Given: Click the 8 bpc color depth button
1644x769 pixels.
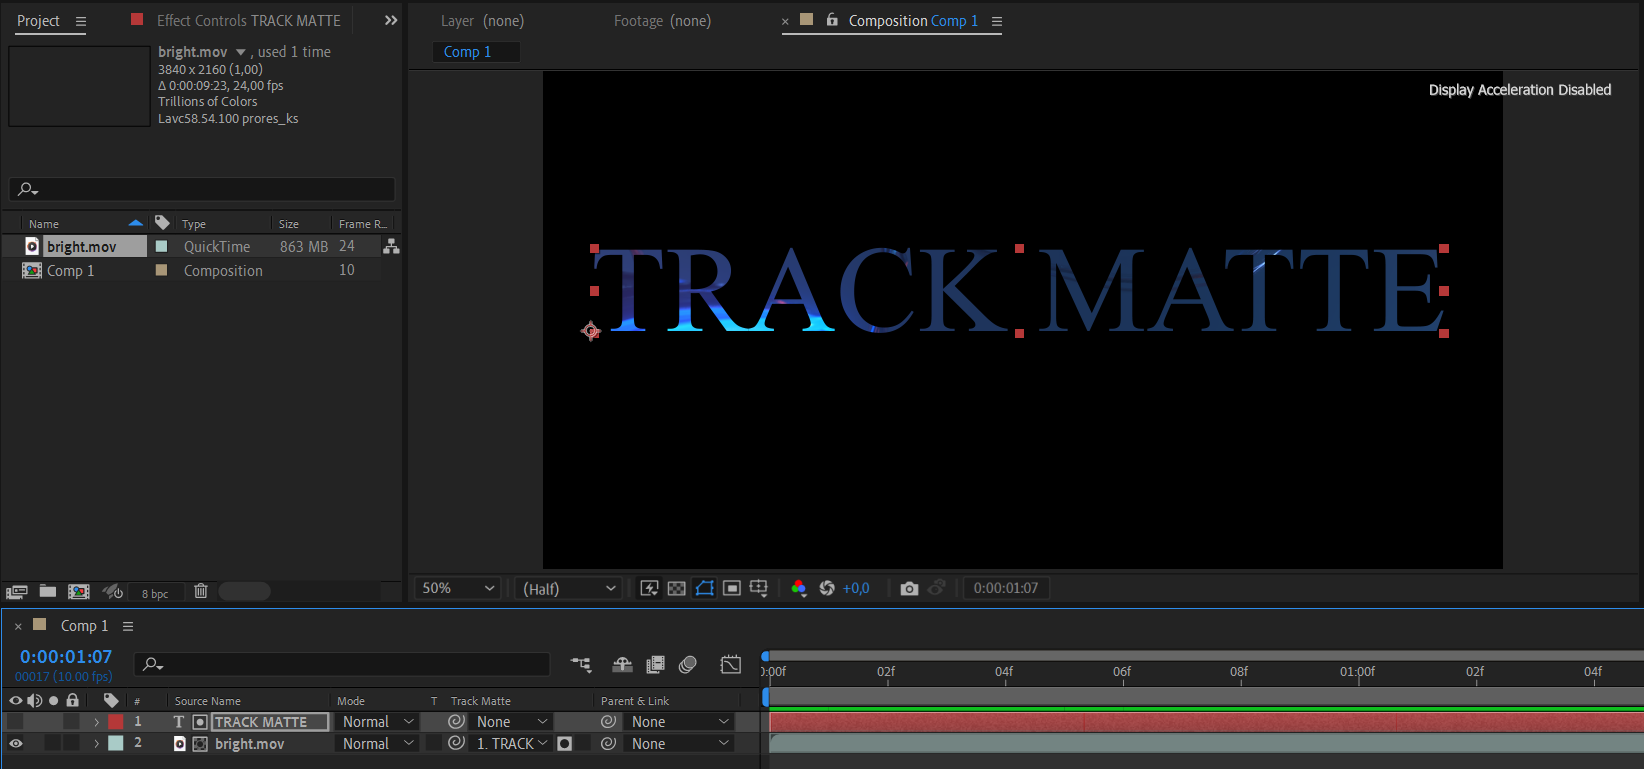Looking at the screenshot, I should click(155, 594).
